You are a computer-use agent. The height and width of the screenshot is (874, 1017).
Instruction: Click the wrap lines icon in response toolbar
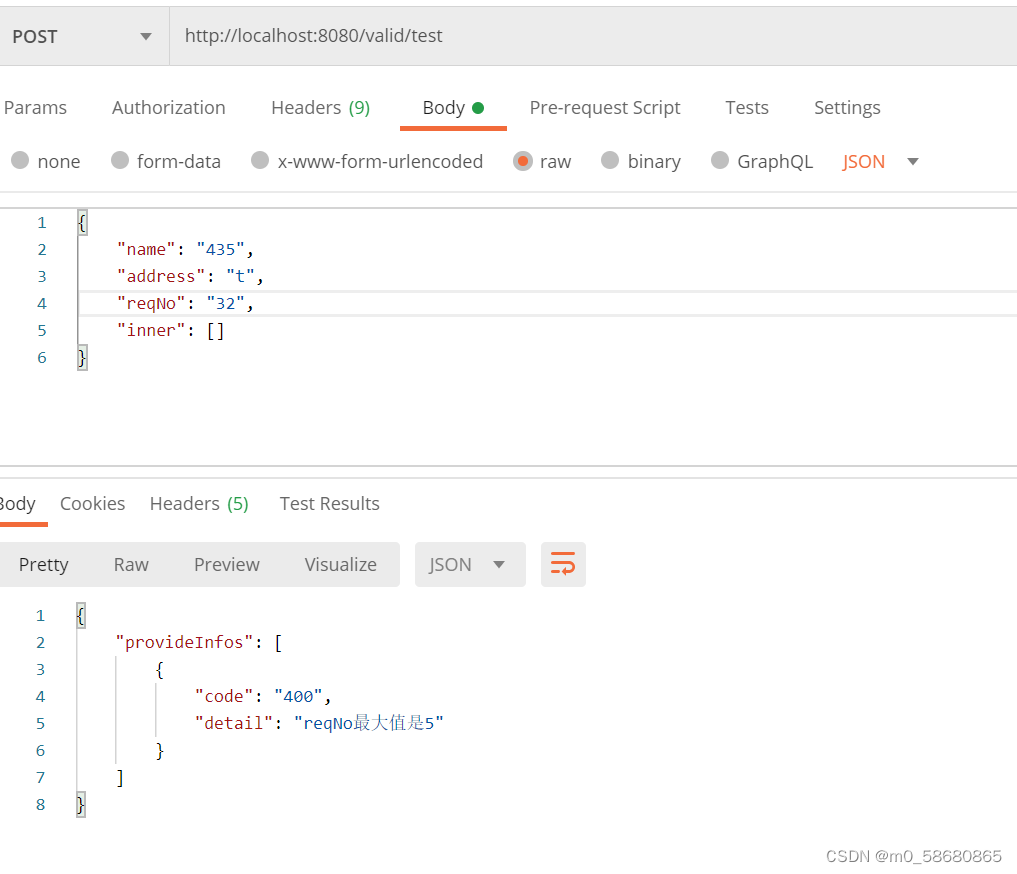(563, 564)
